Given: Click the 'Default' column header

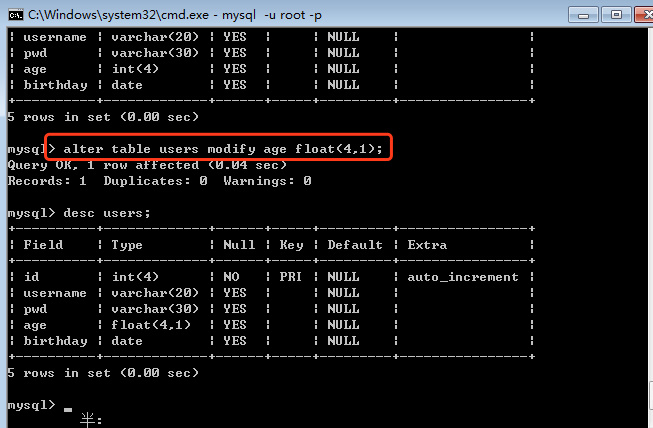Looking at the screenshot, I should click(x=355, y=245).
